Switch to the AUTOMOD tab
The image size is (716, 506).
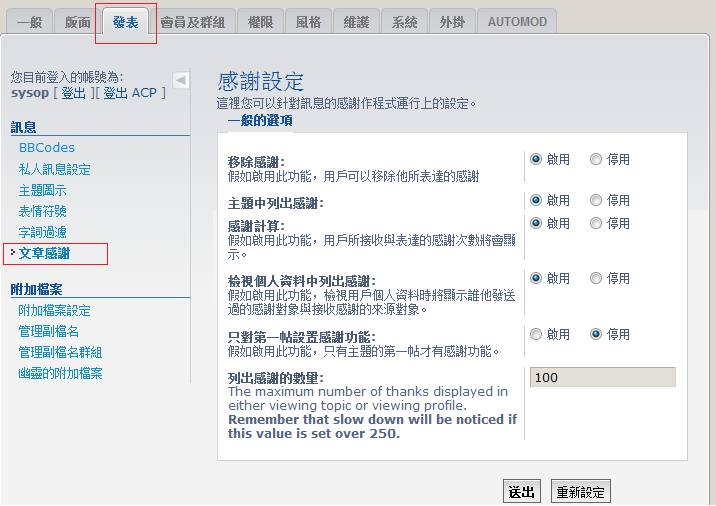pos(517,22)
